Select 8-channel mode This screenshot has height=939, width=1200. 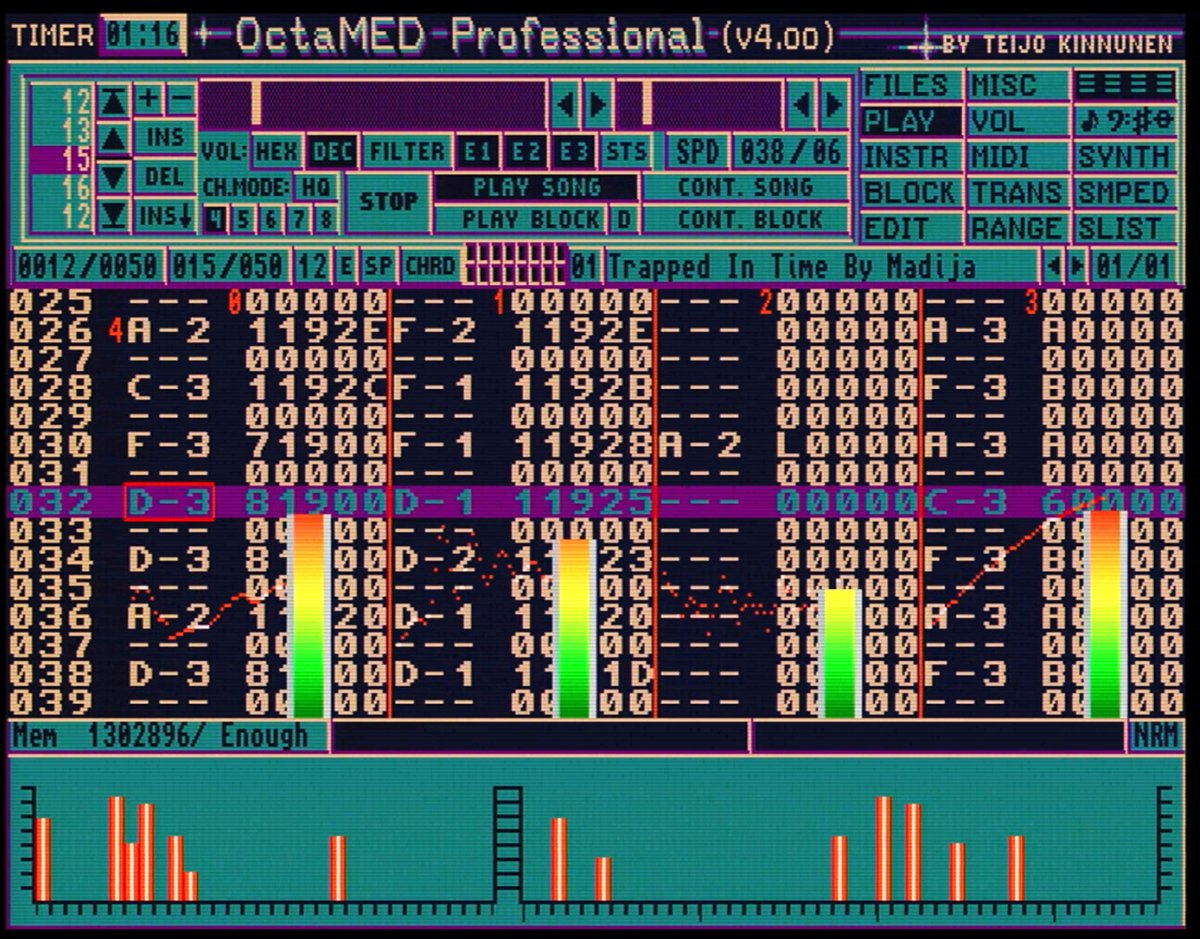point(325,219)
